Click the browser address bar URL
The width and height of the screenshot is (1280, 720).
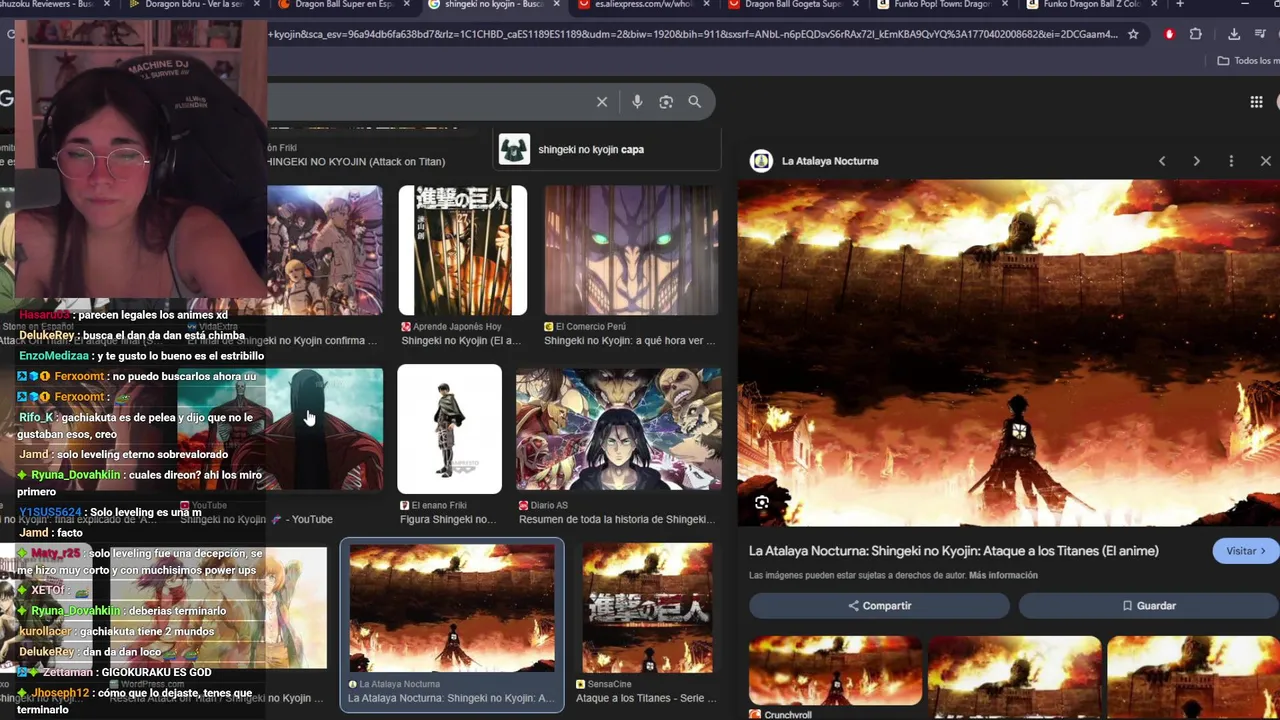point(693,34)
